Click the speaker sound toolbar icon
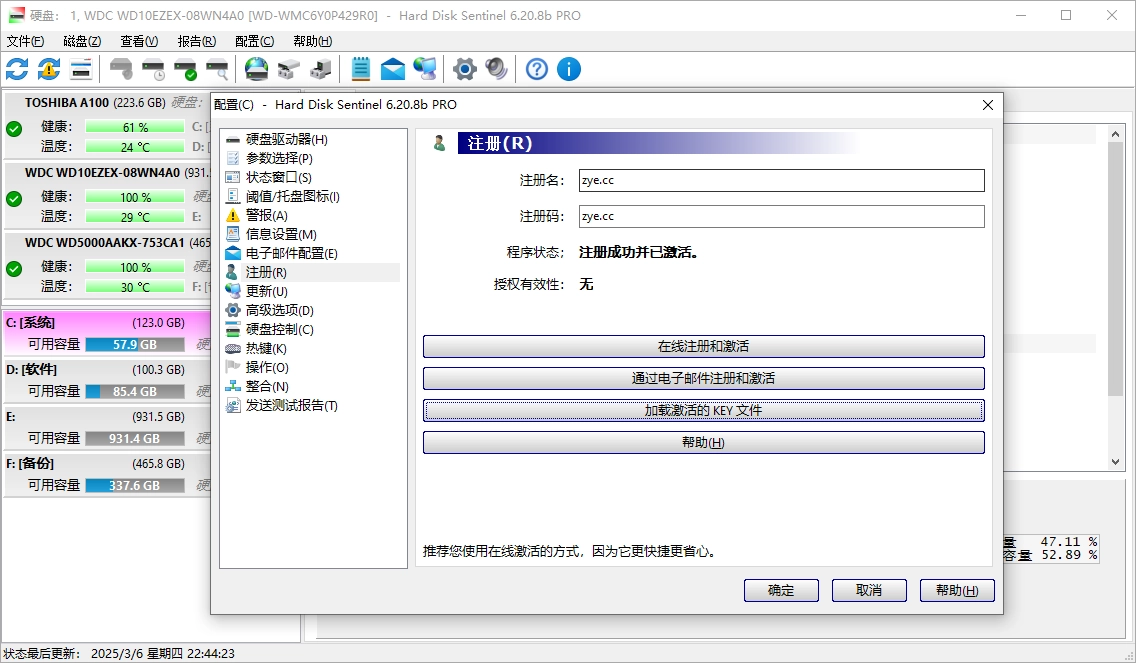Image resolution: width=1136 pixels, height=663 pixels. point(496,69)
